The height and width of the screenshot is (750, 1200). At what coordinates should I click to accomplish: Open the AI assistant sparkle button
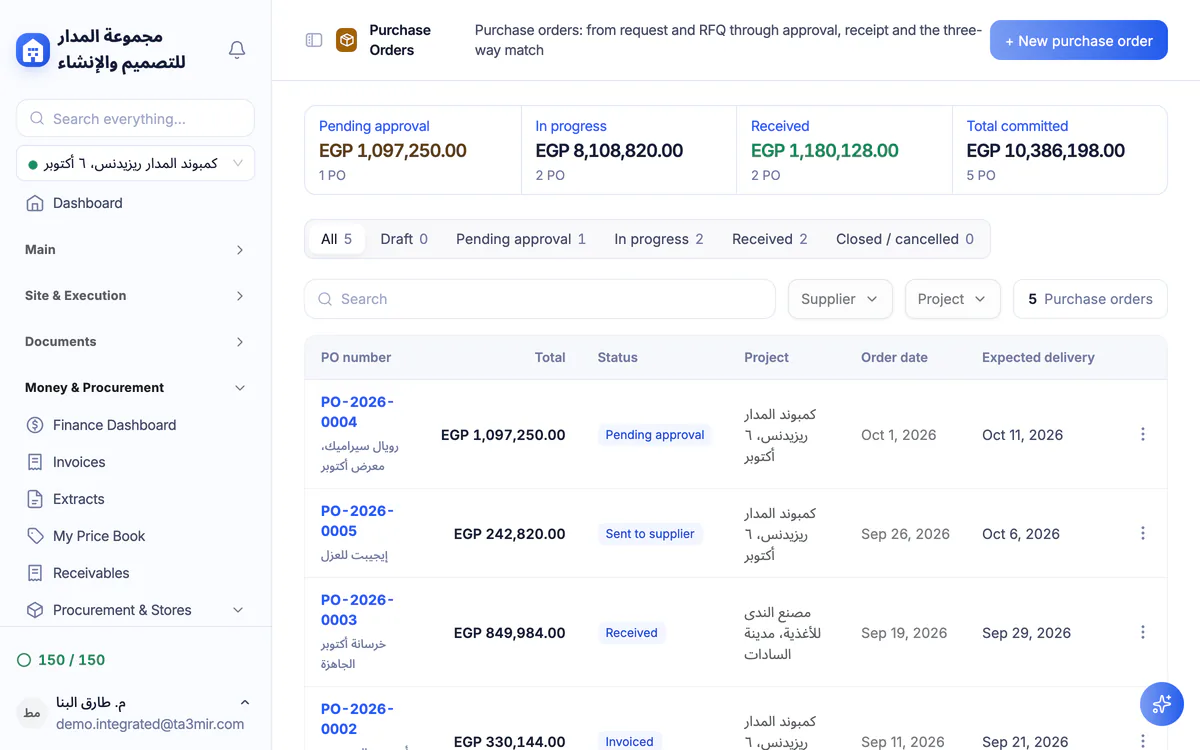(1162, 704)
